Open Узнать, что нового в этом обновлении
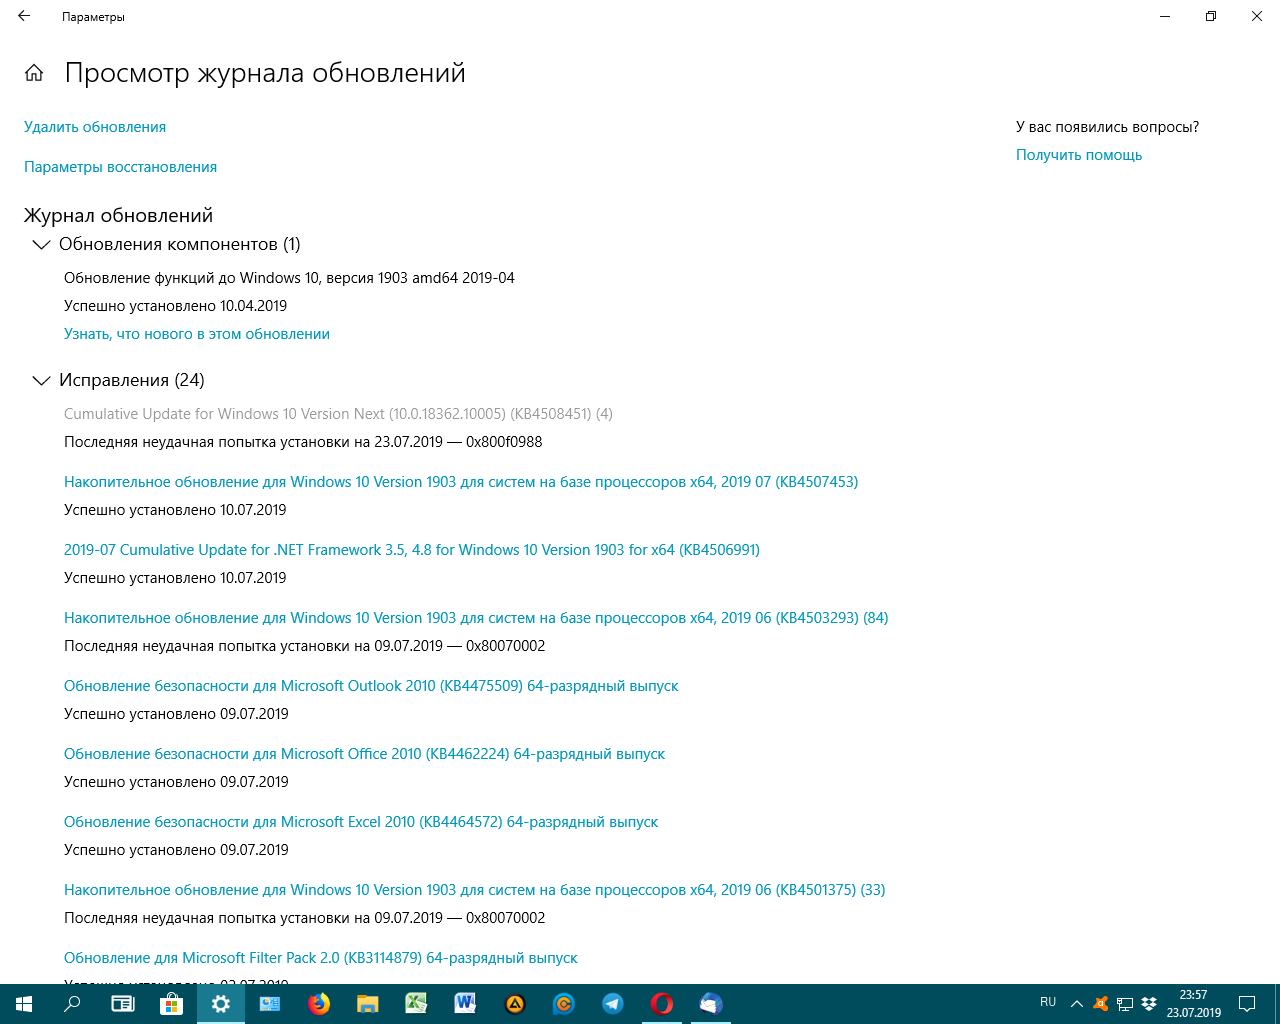 point(197,334)
